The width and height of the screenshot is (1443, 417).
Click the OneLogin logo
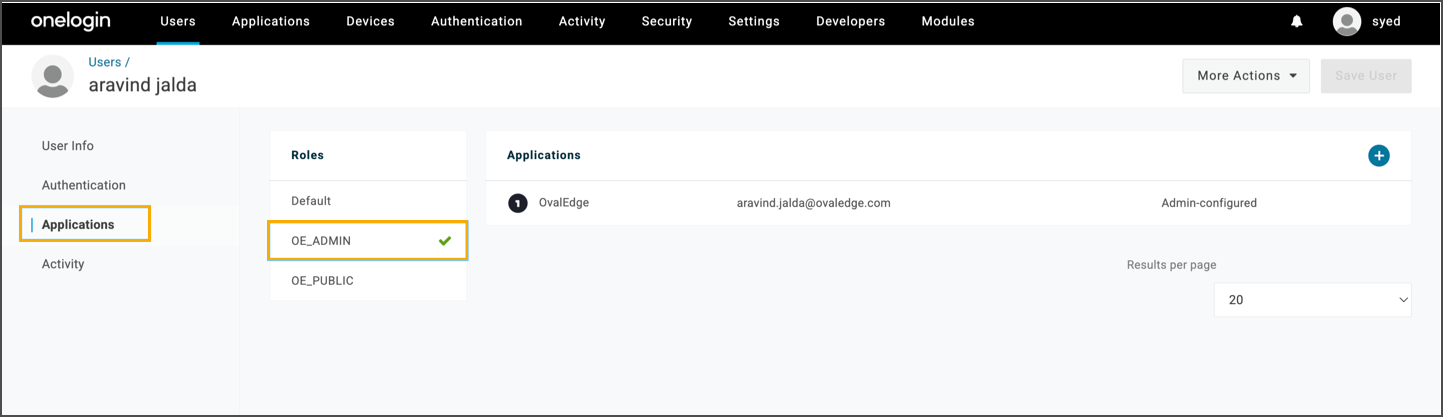pyautogui.click(x=70, y=22)
